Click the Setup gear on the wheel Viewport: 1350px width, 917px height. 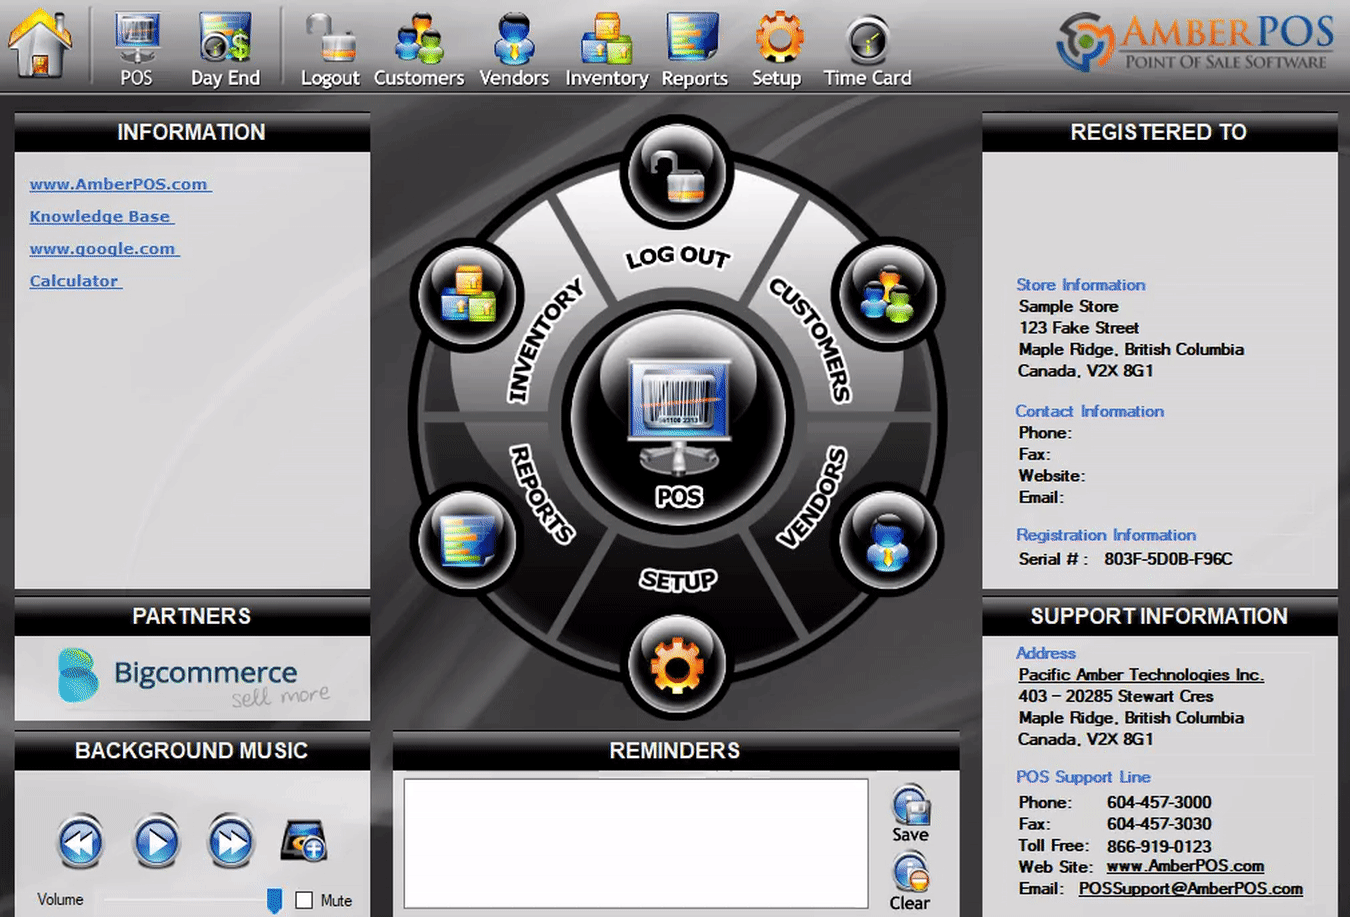(677, 664)
